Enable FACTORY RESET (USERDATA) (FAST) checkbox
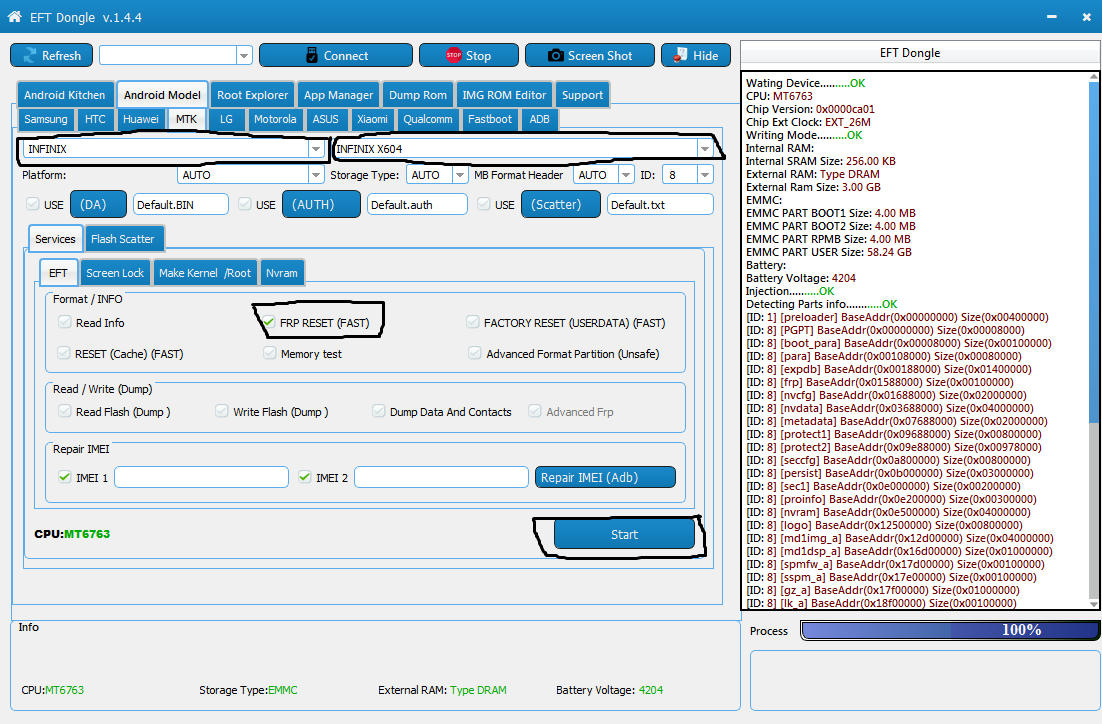The image size is (1102, 724). tap(473, 322)
